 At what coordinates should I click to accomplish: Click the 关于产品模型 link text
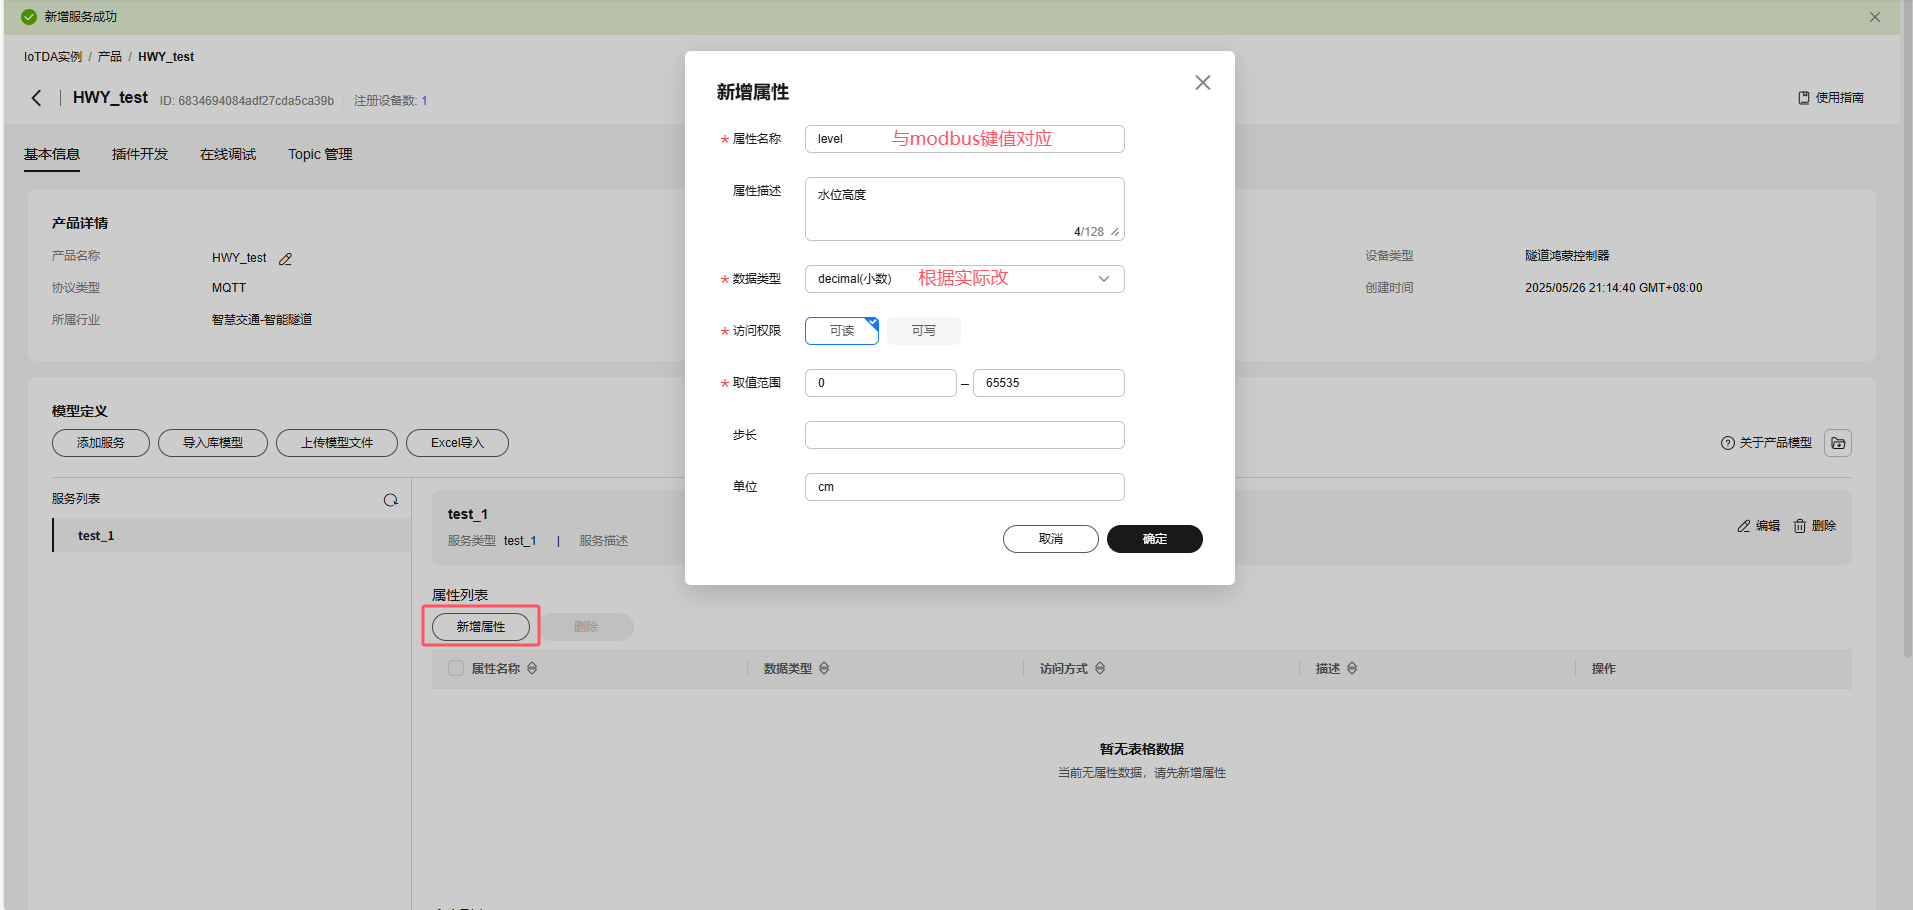pyautogui.click(x=1776, y=443)
